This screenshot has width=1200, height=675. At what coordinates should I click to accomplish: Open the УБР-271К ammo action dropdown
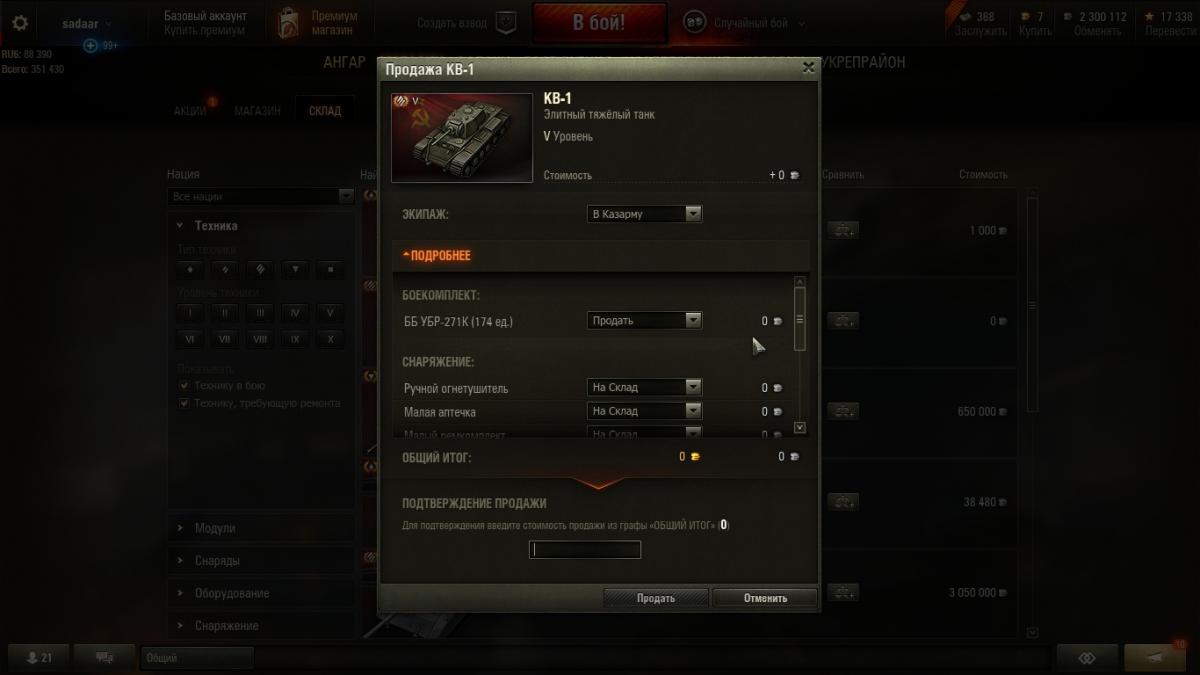point(644,321)
